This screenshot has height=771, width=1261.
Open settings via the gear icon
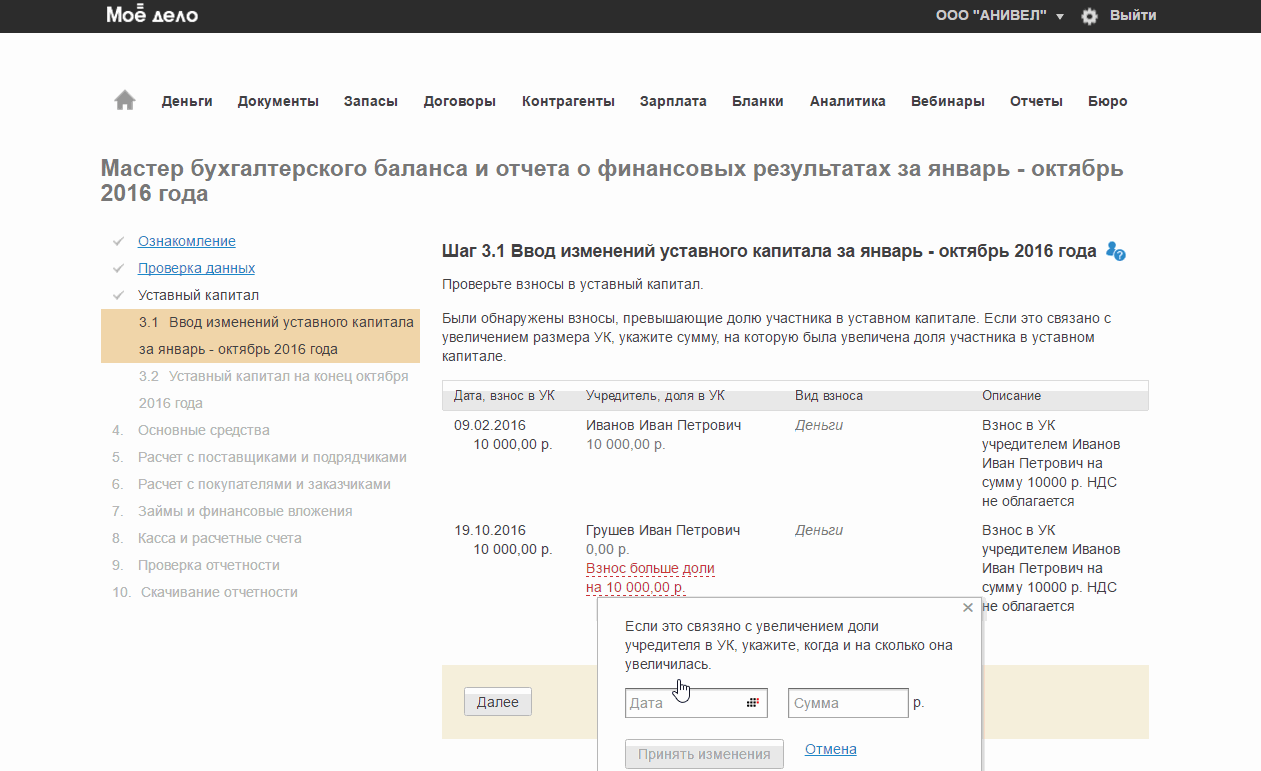click(x=1089, y=16)
